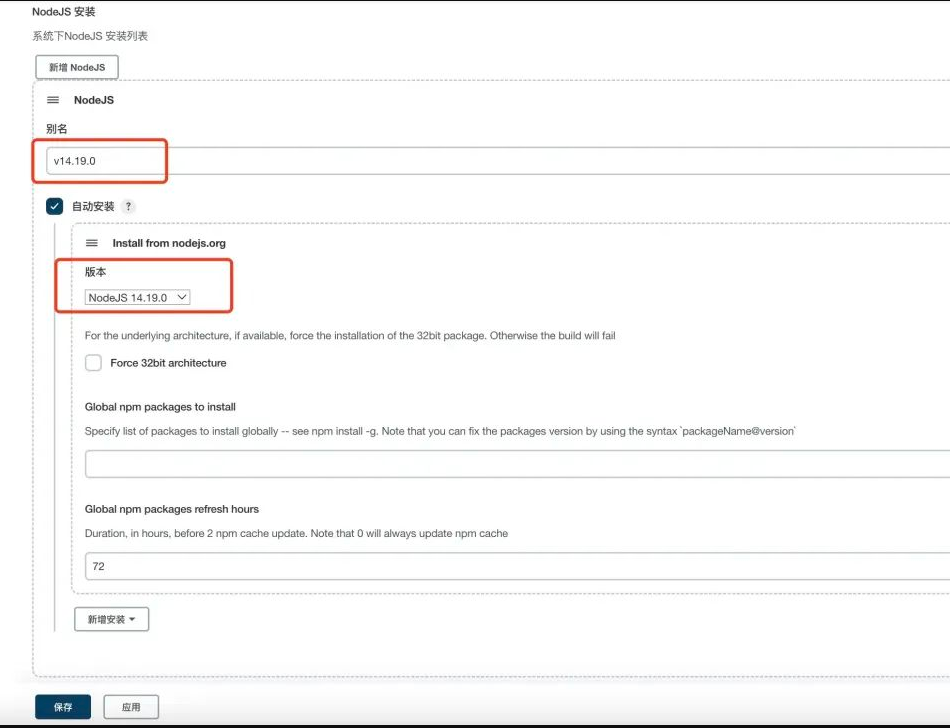The image size is (950, 728).
Task: Click text about forcing 32bit package installation
Action: click(350, 336)
